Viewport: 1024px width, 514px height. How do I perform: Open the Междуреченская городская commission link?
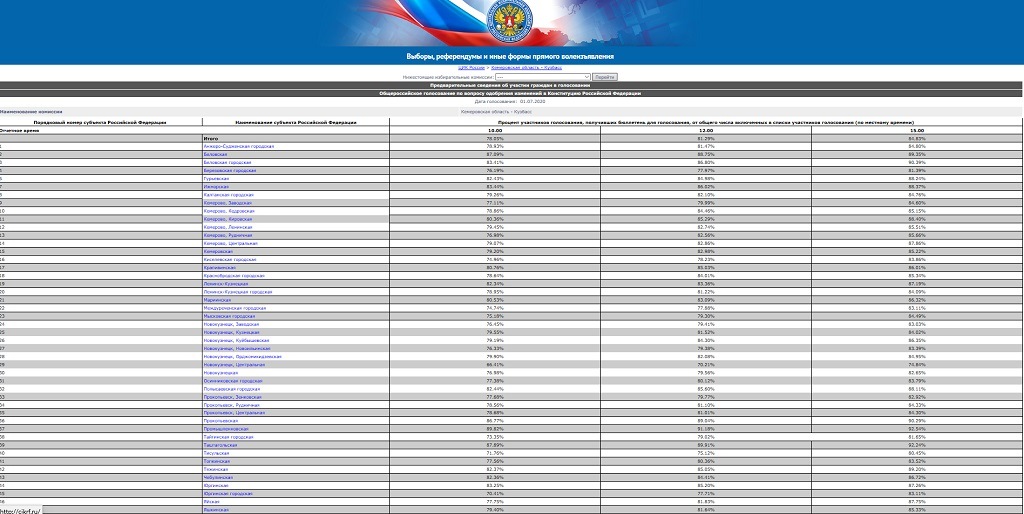(x=235, y=308)
